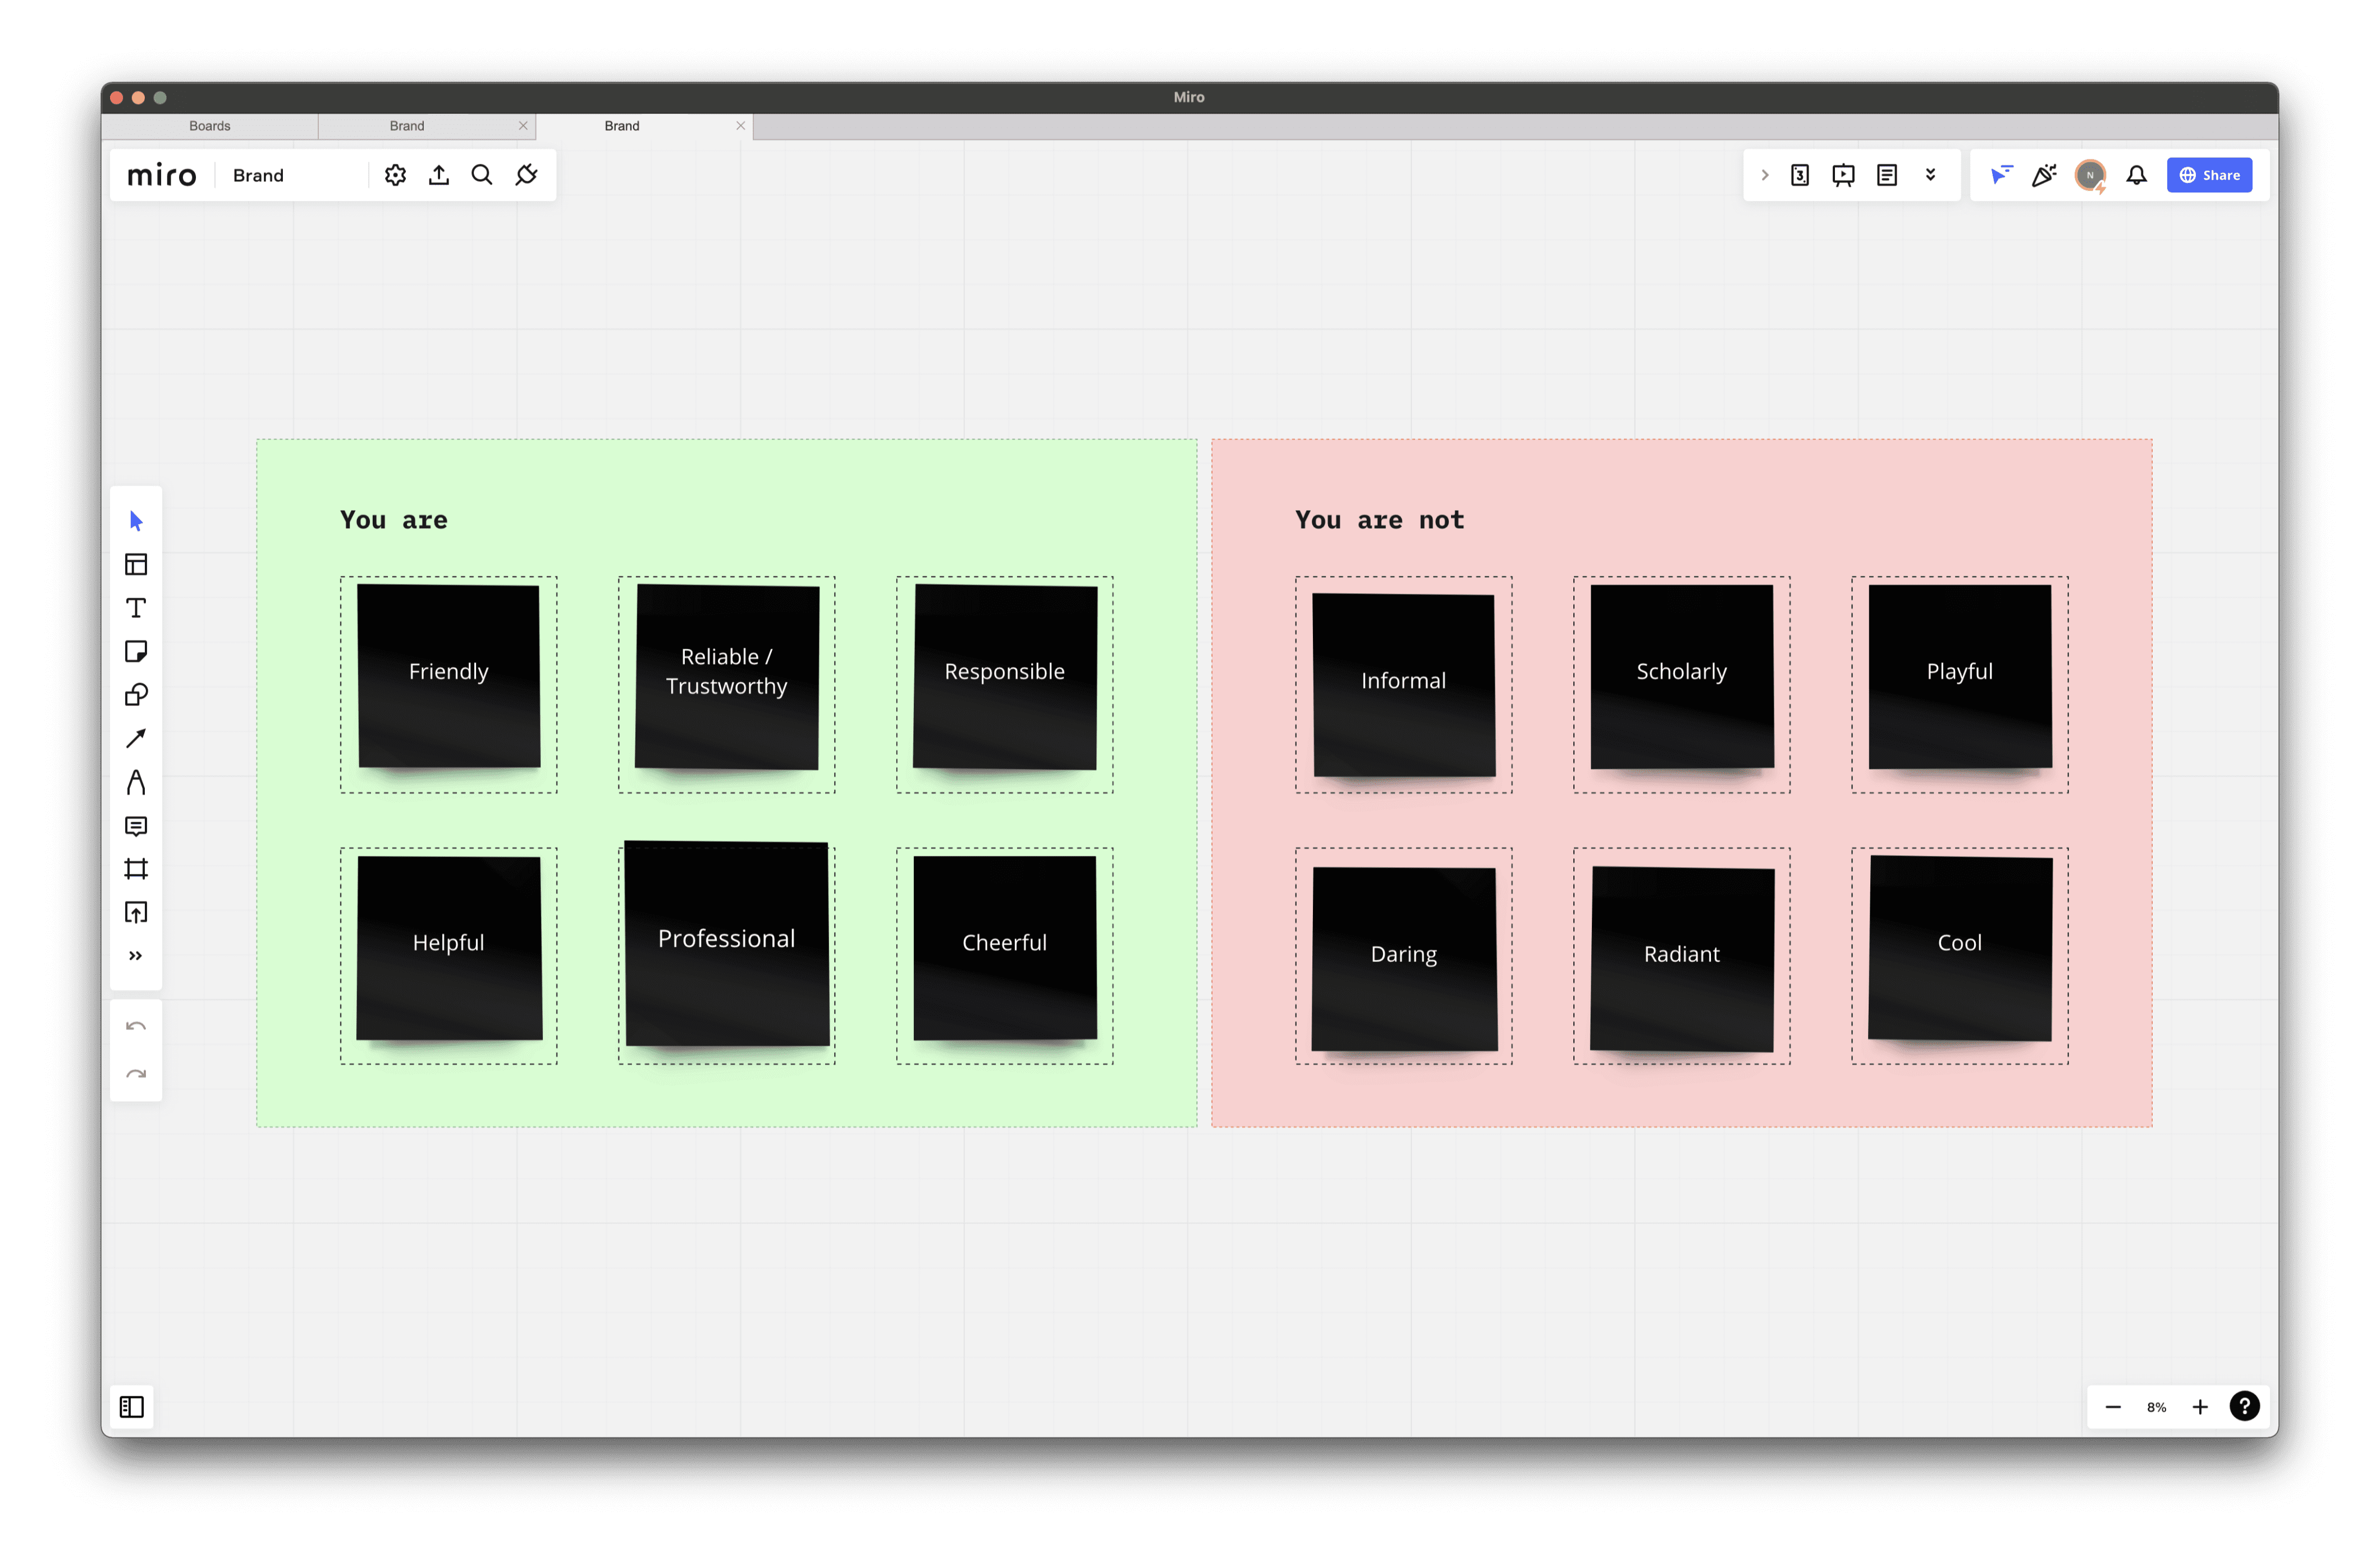Select the Frame tool
The width and height of the screenshot is (2380, 1558).
(x=136, y=869)
